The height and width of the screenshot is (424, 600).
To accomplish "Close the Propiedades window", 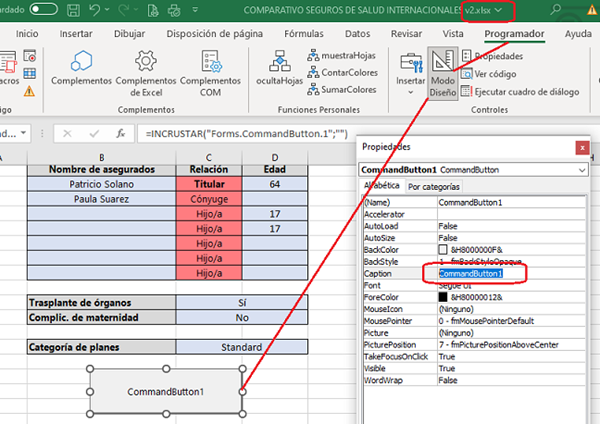I will point(582,148).
